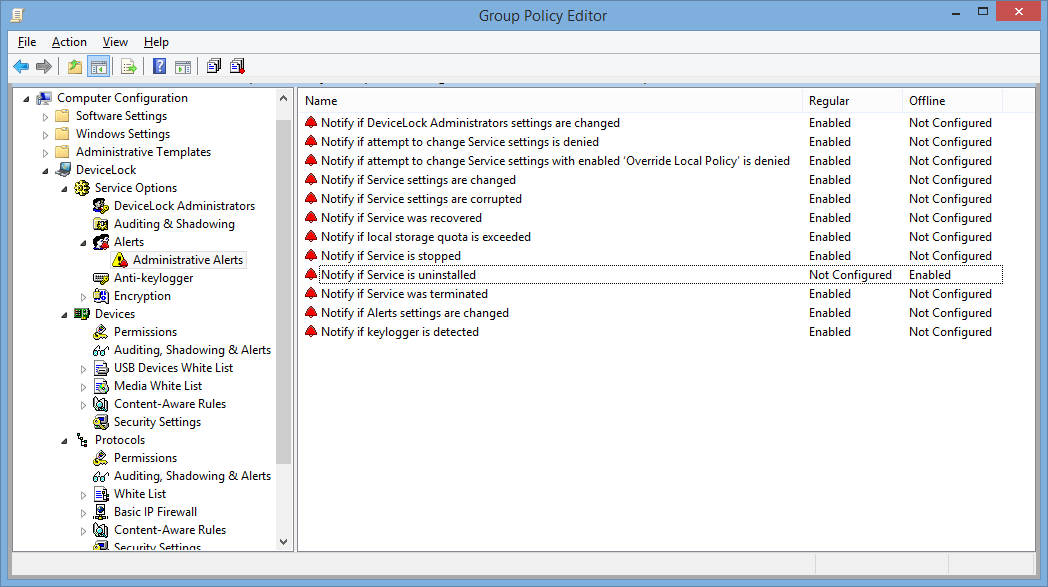Expand the Encryption node
Viewport: 1048px width, 587px height.
pos(84,297)
